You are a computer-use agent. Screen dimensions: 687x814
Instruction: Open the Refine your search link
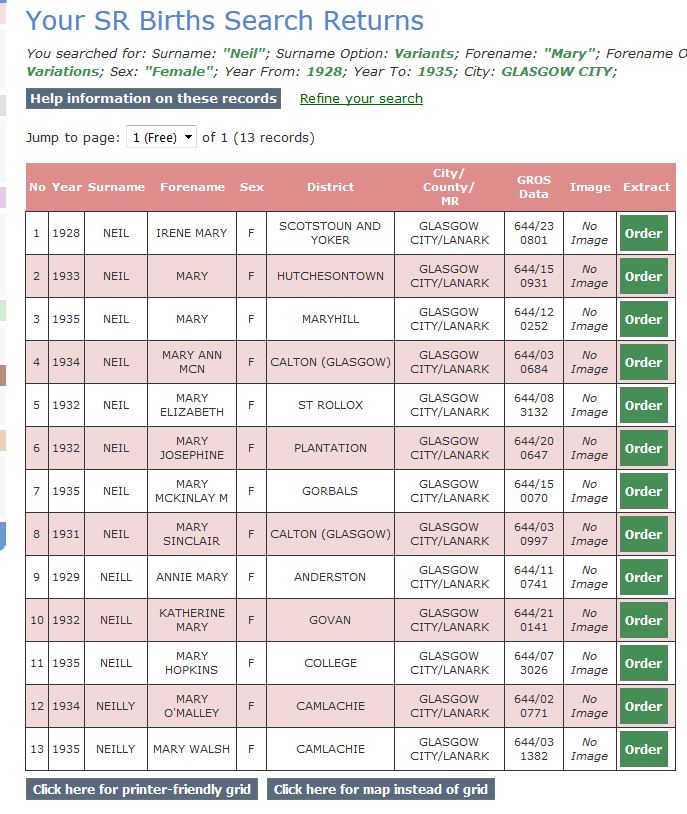[x=361, y=99]
